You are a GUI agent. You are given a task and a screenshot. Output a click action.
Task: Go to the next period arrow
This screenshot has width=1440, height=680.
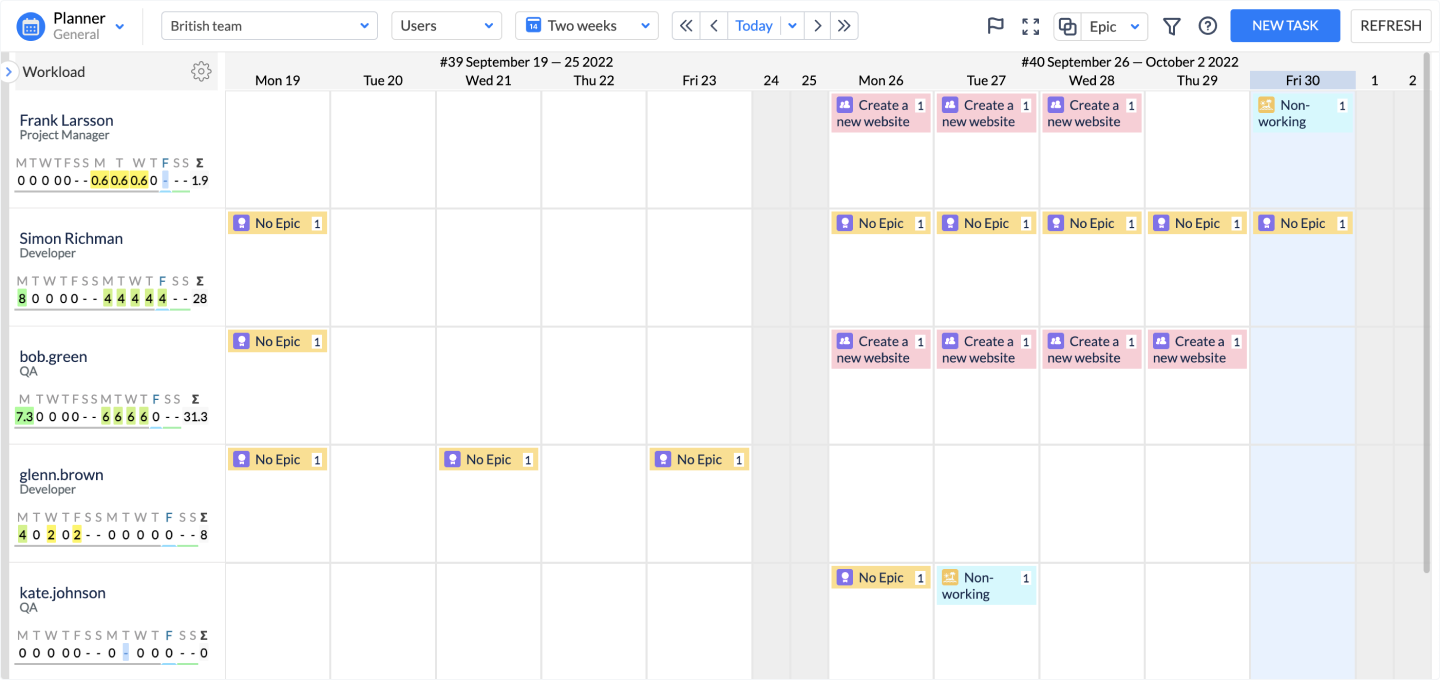(x=818, y=26)
